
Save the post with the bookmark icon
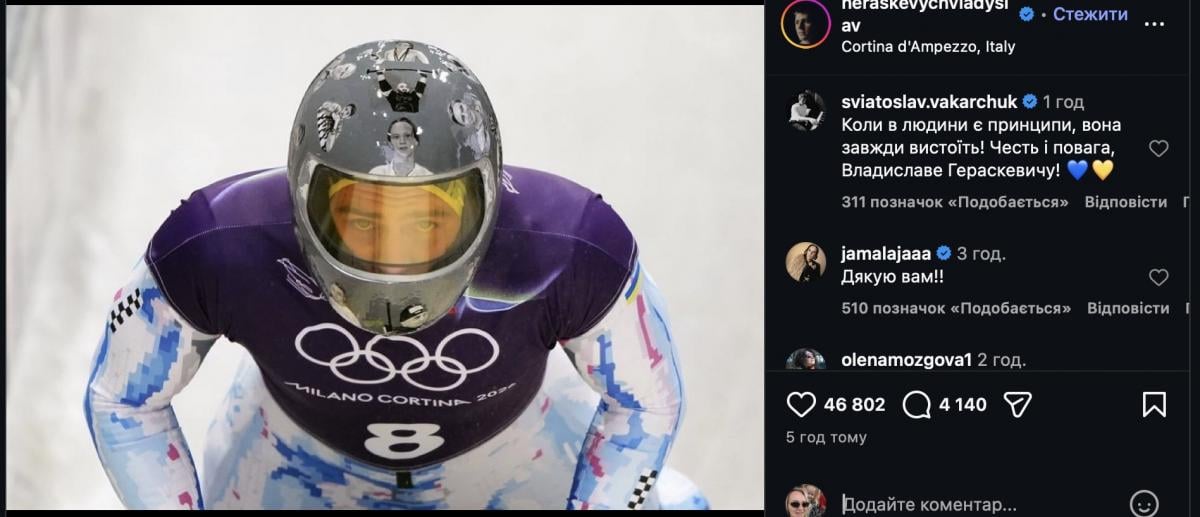point(1154,404)
